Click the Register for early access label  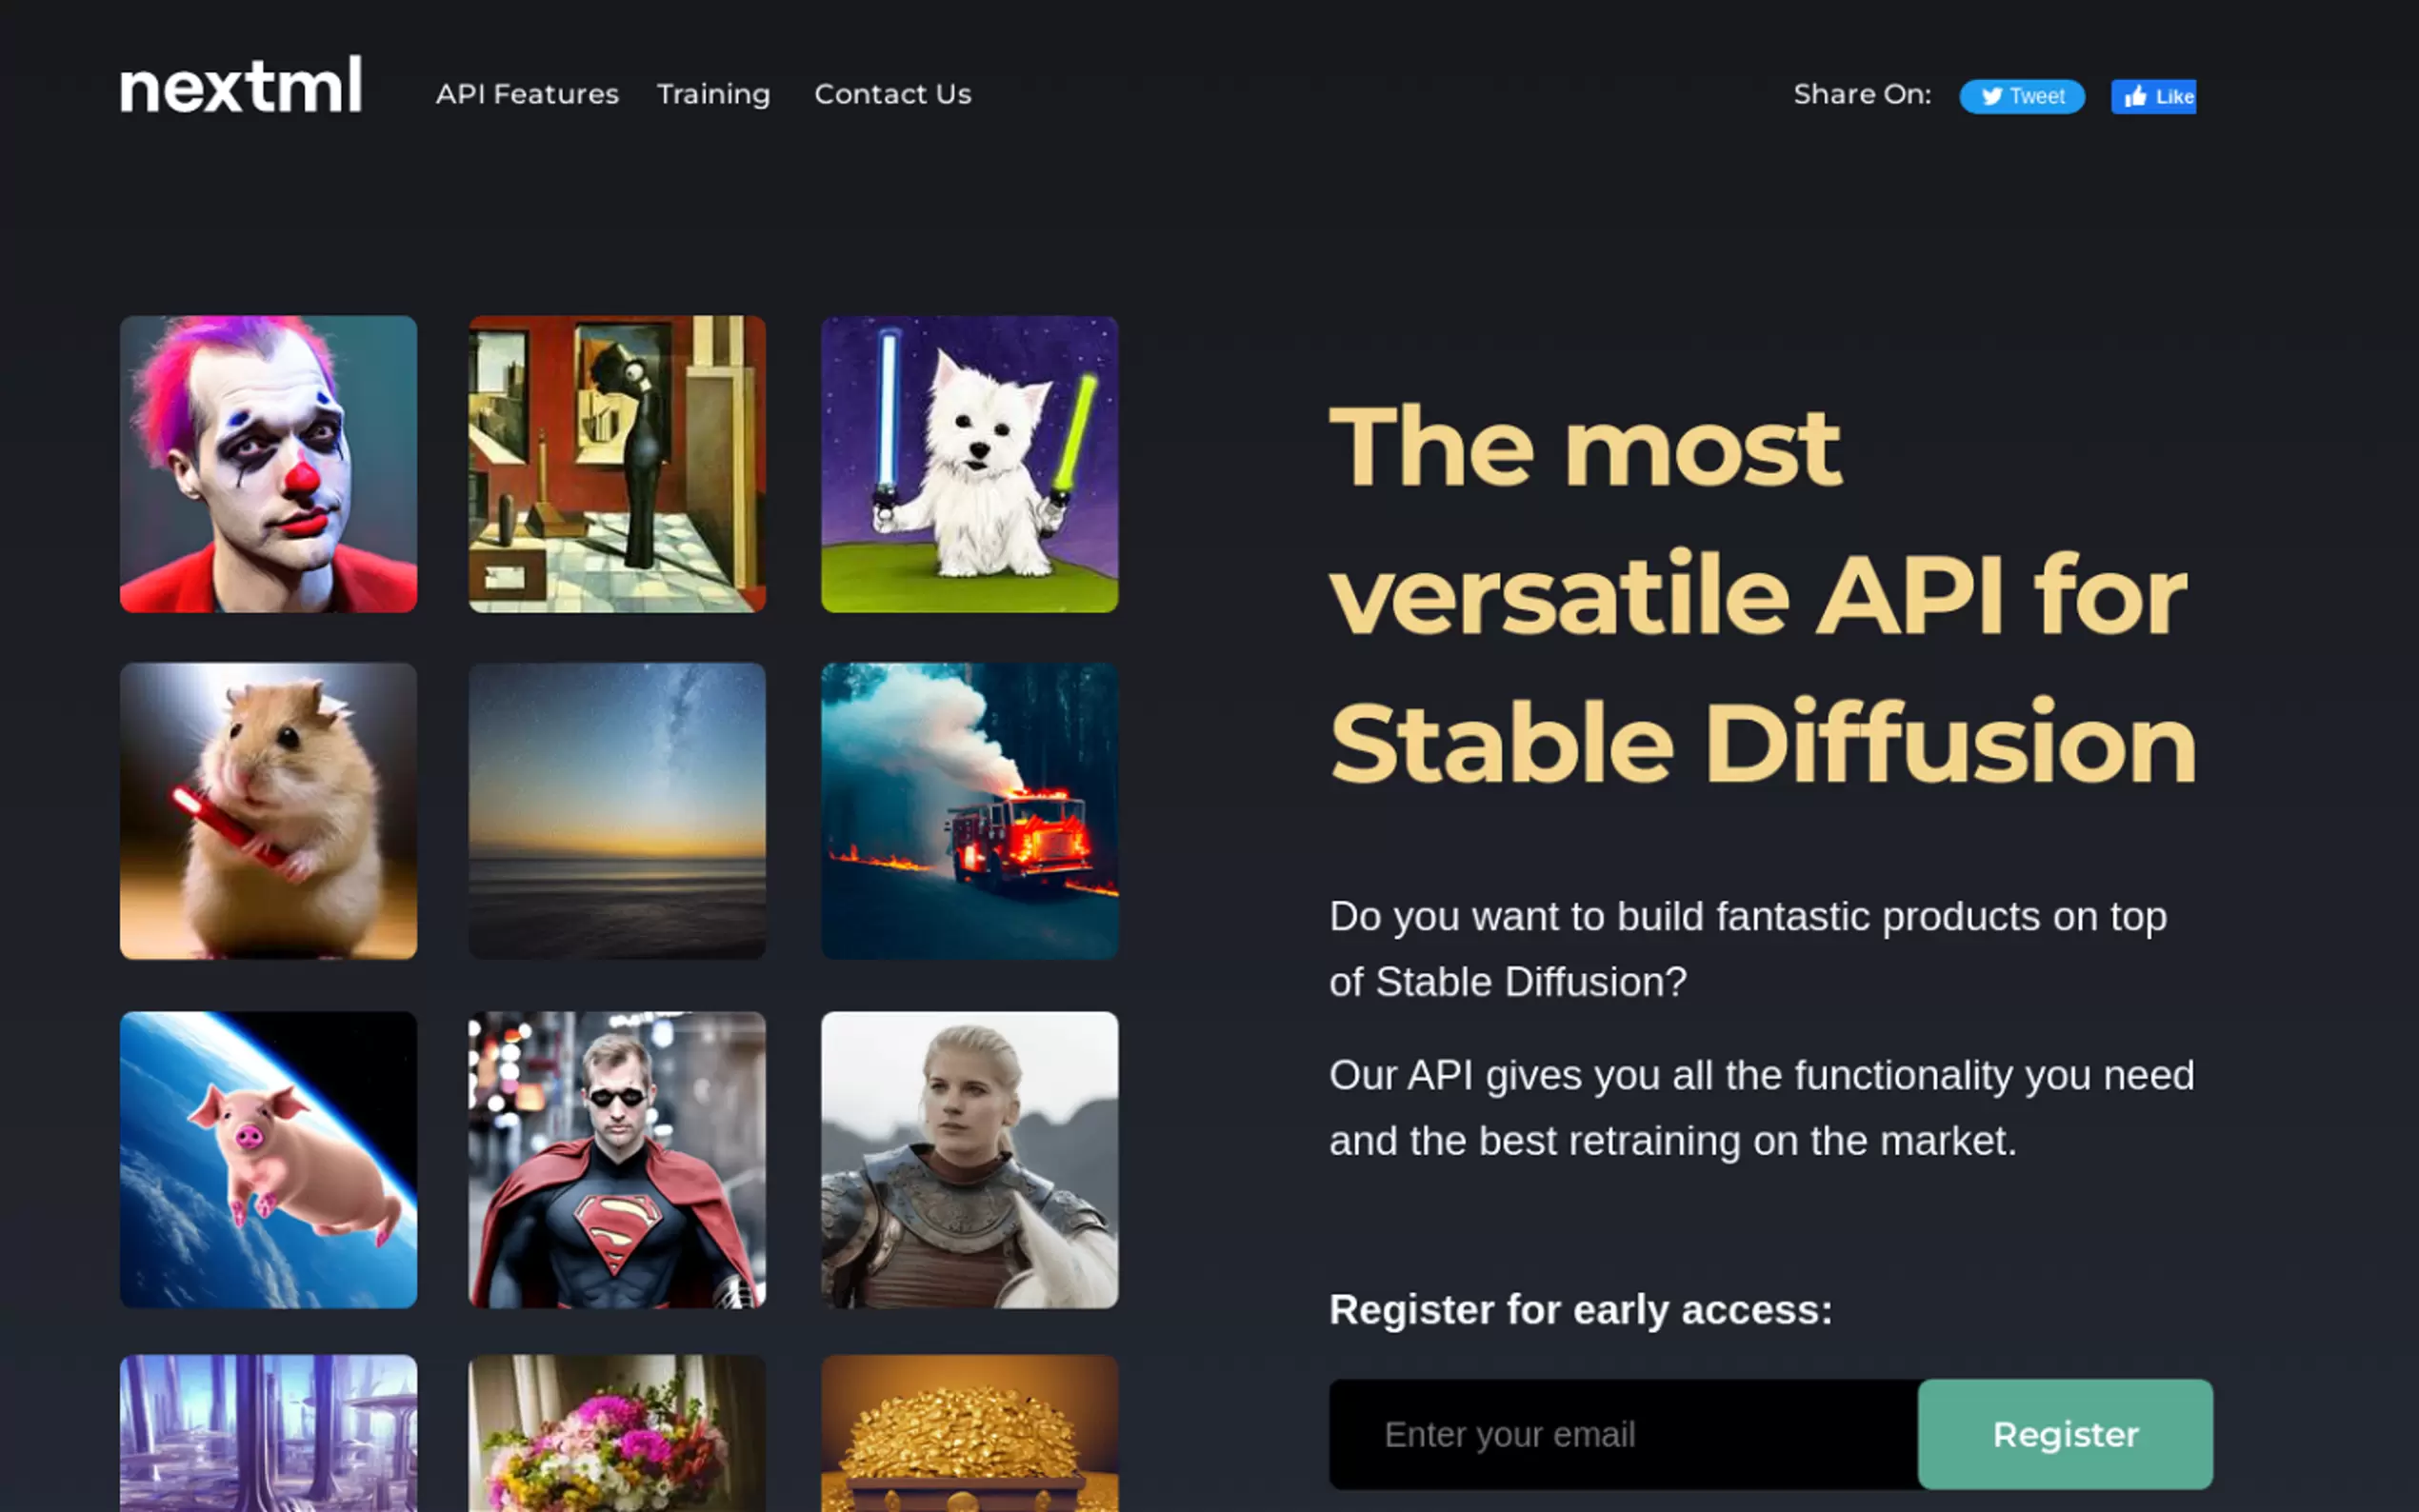[x=1581, y=1310]
